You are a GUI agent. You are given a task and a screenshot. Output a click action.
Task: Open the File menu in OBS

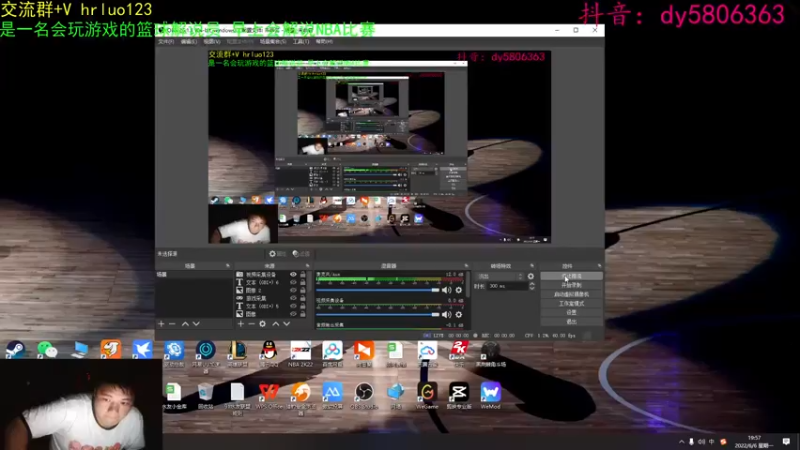click(x=166, y=41)
